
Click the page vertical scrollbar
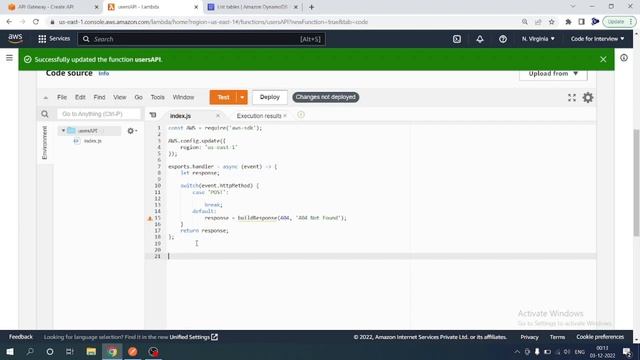pyautogui.click(x=636, y=182)
